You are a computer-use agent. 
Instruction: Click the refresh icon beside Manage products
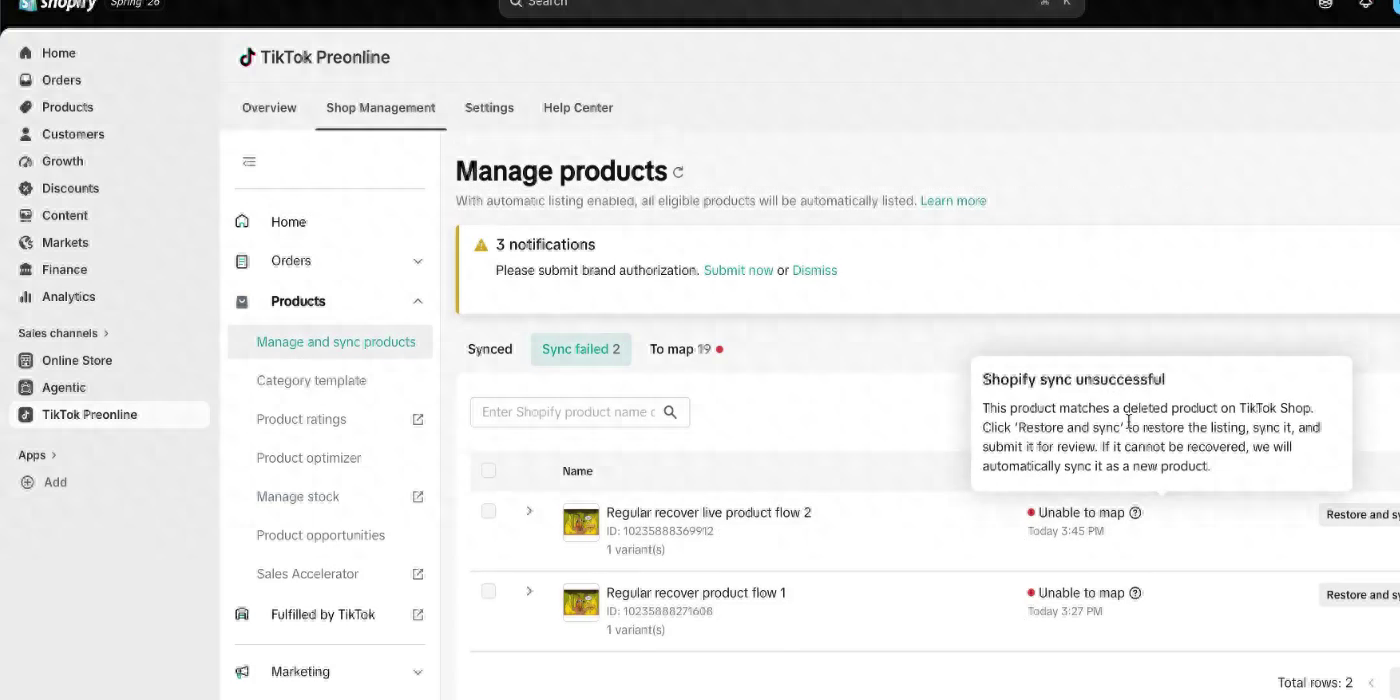678,172
